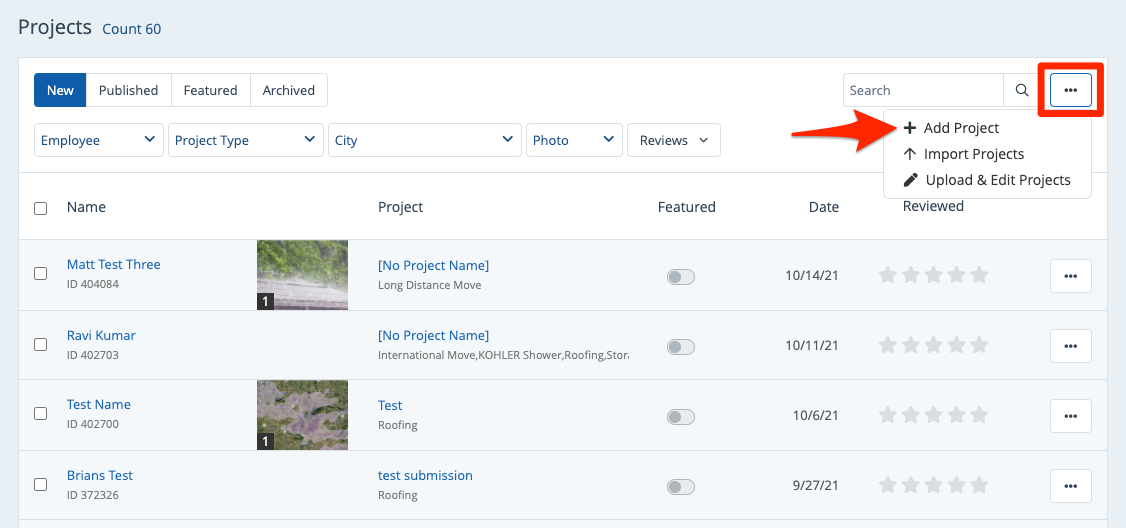Open the test submission project link
The width and height of the screenshot is (1126, 528).
point(425,475)
